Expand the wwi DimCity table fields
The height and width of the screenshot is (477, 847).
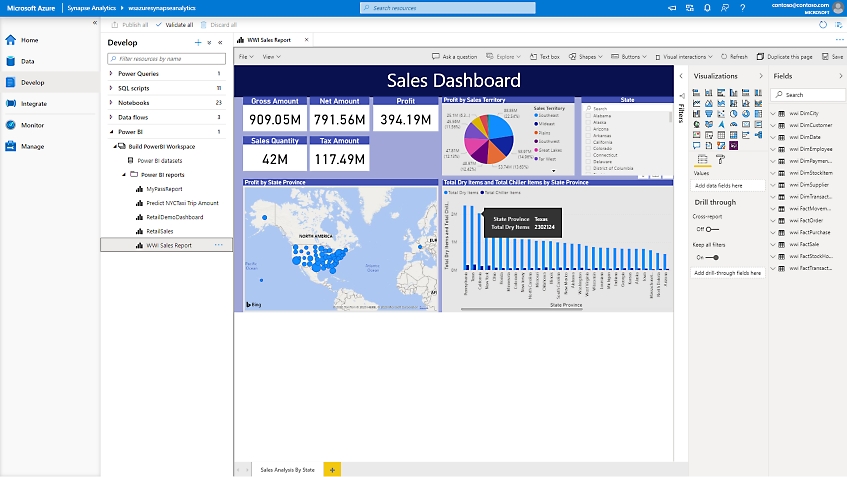click(x=773, y=114)
